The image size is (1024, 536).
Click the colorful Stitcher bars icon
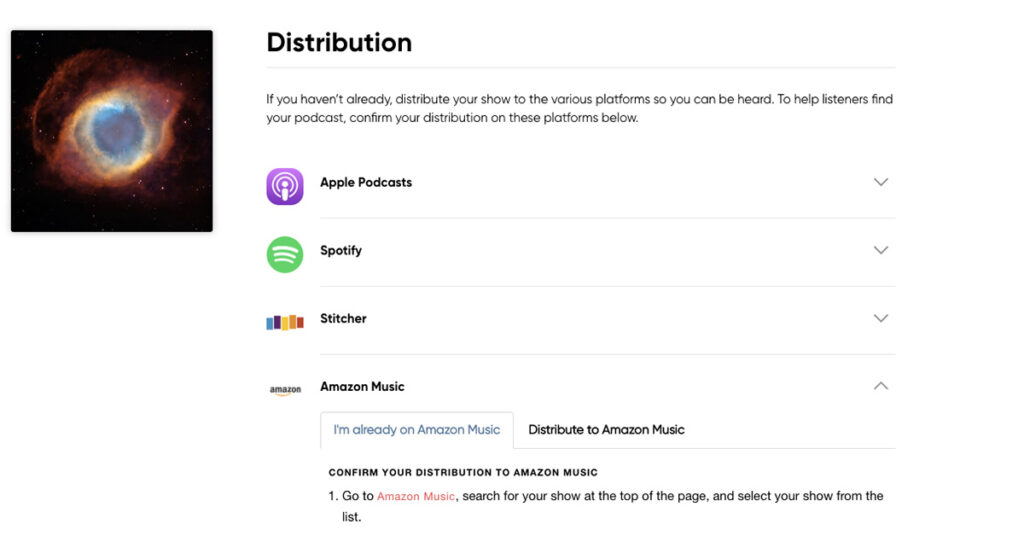pos(285,322)
